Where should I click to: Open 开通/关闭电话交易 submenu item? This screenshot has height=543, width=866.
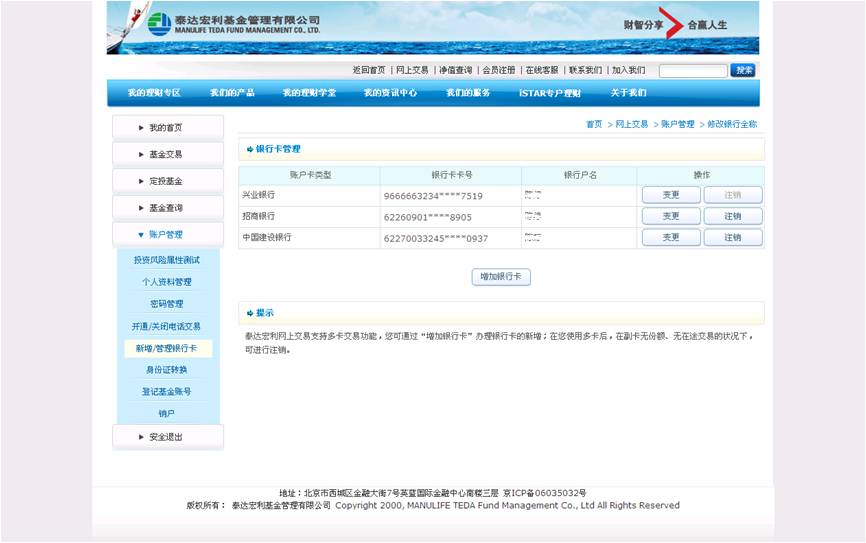[166, 326]
